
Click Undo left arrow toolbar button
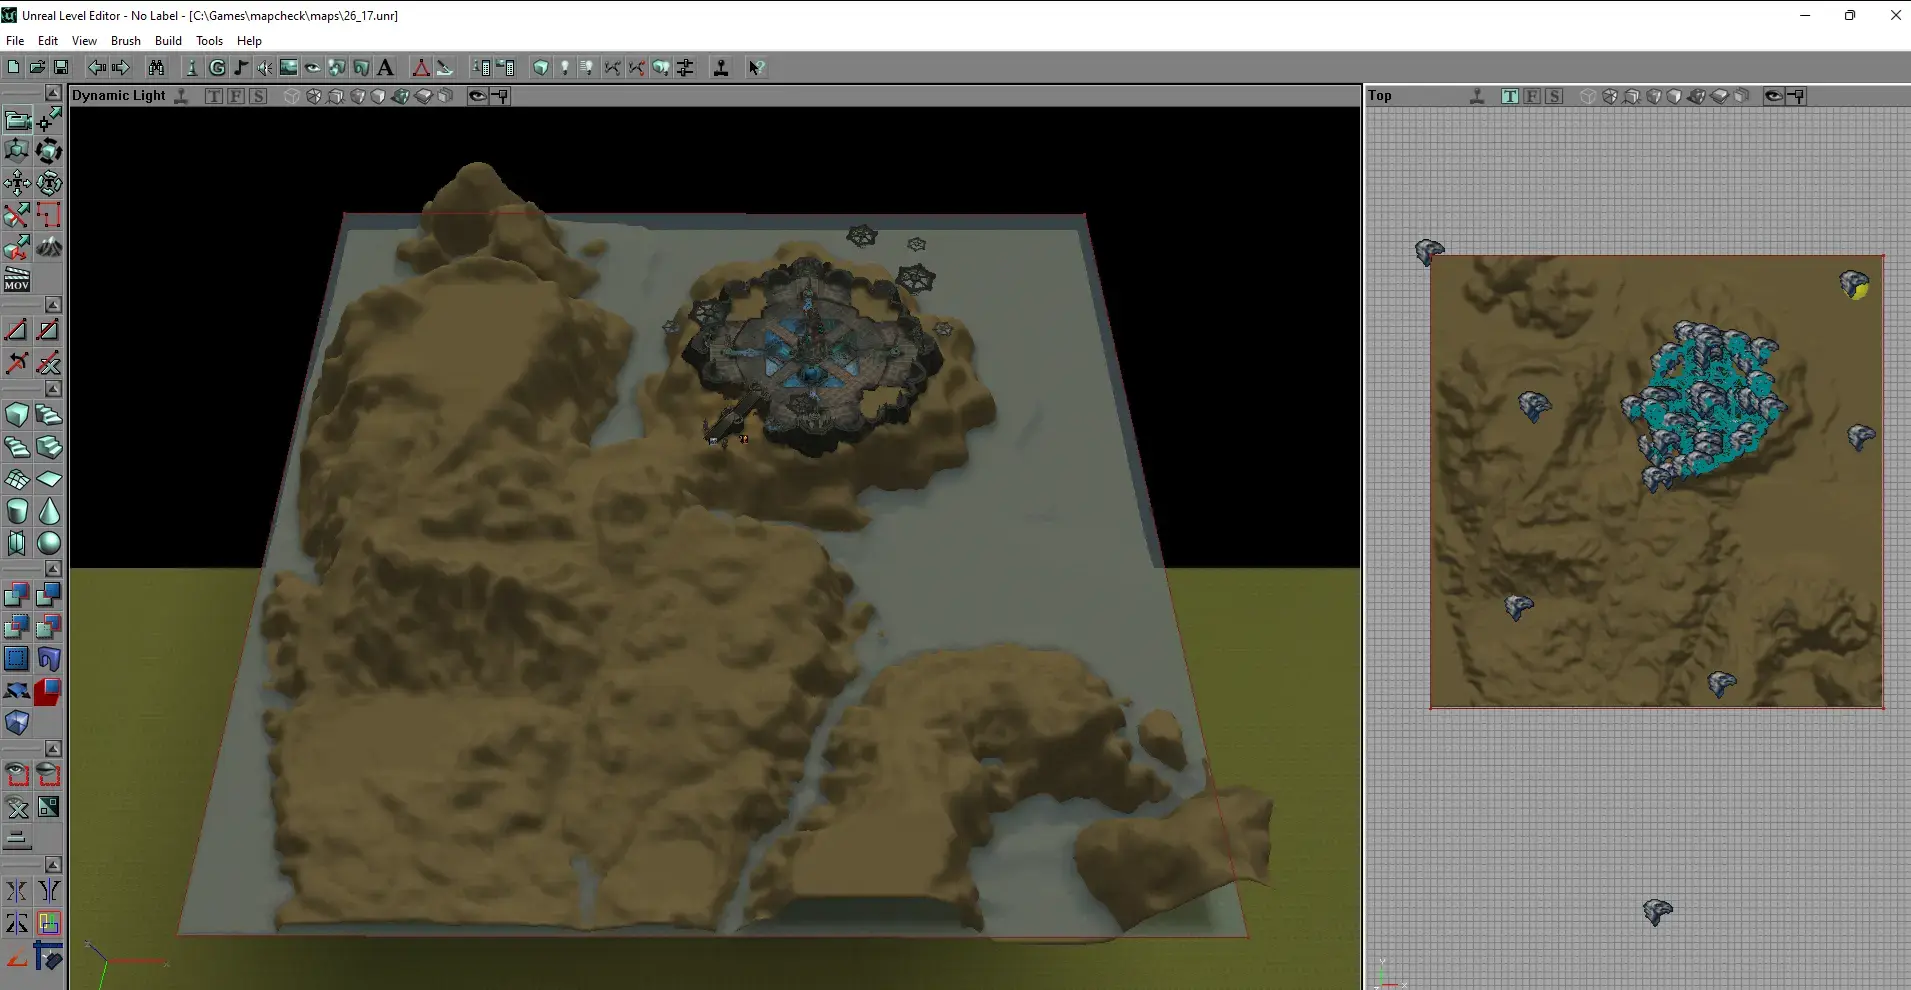tap(96, 68)
